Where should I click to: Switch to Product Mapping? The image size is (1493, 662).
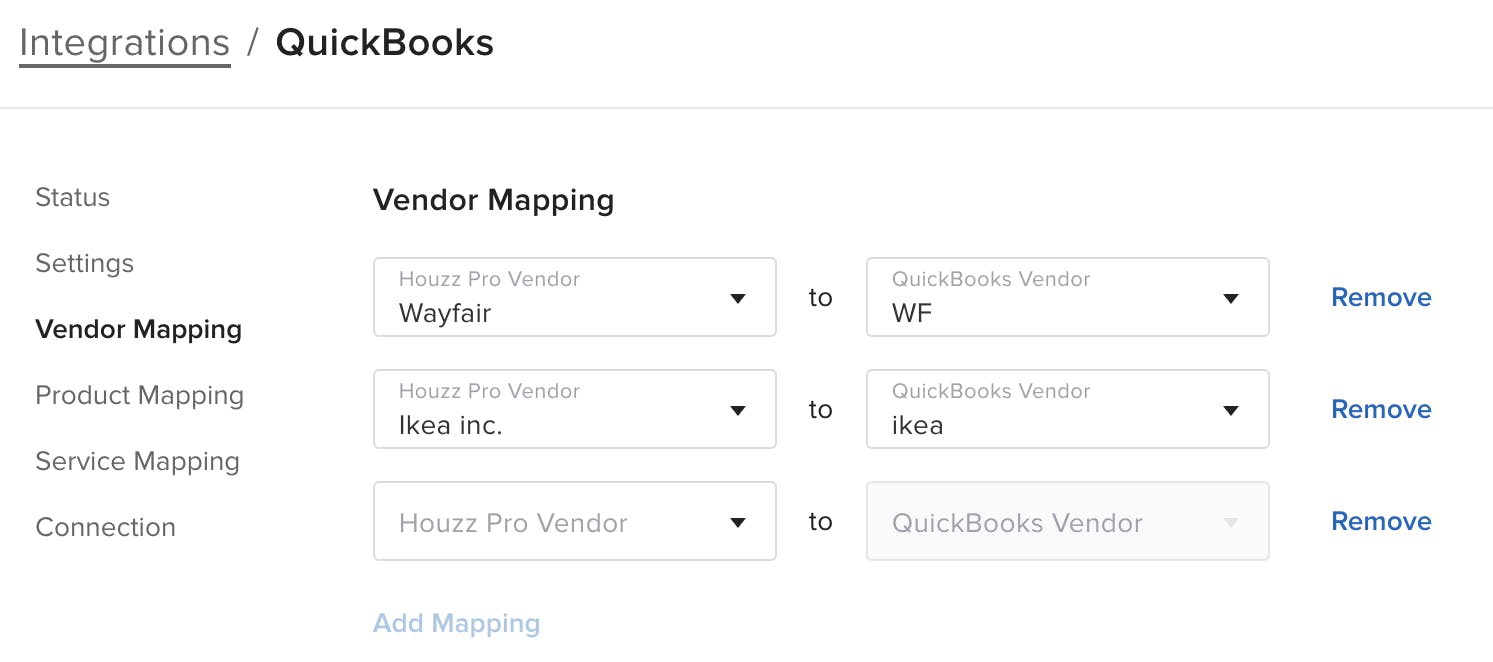(139, 395)
